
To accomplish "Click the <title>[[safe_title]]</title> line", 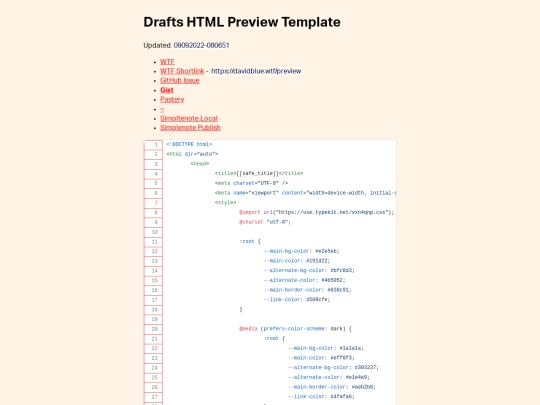I will click(259, 173).
